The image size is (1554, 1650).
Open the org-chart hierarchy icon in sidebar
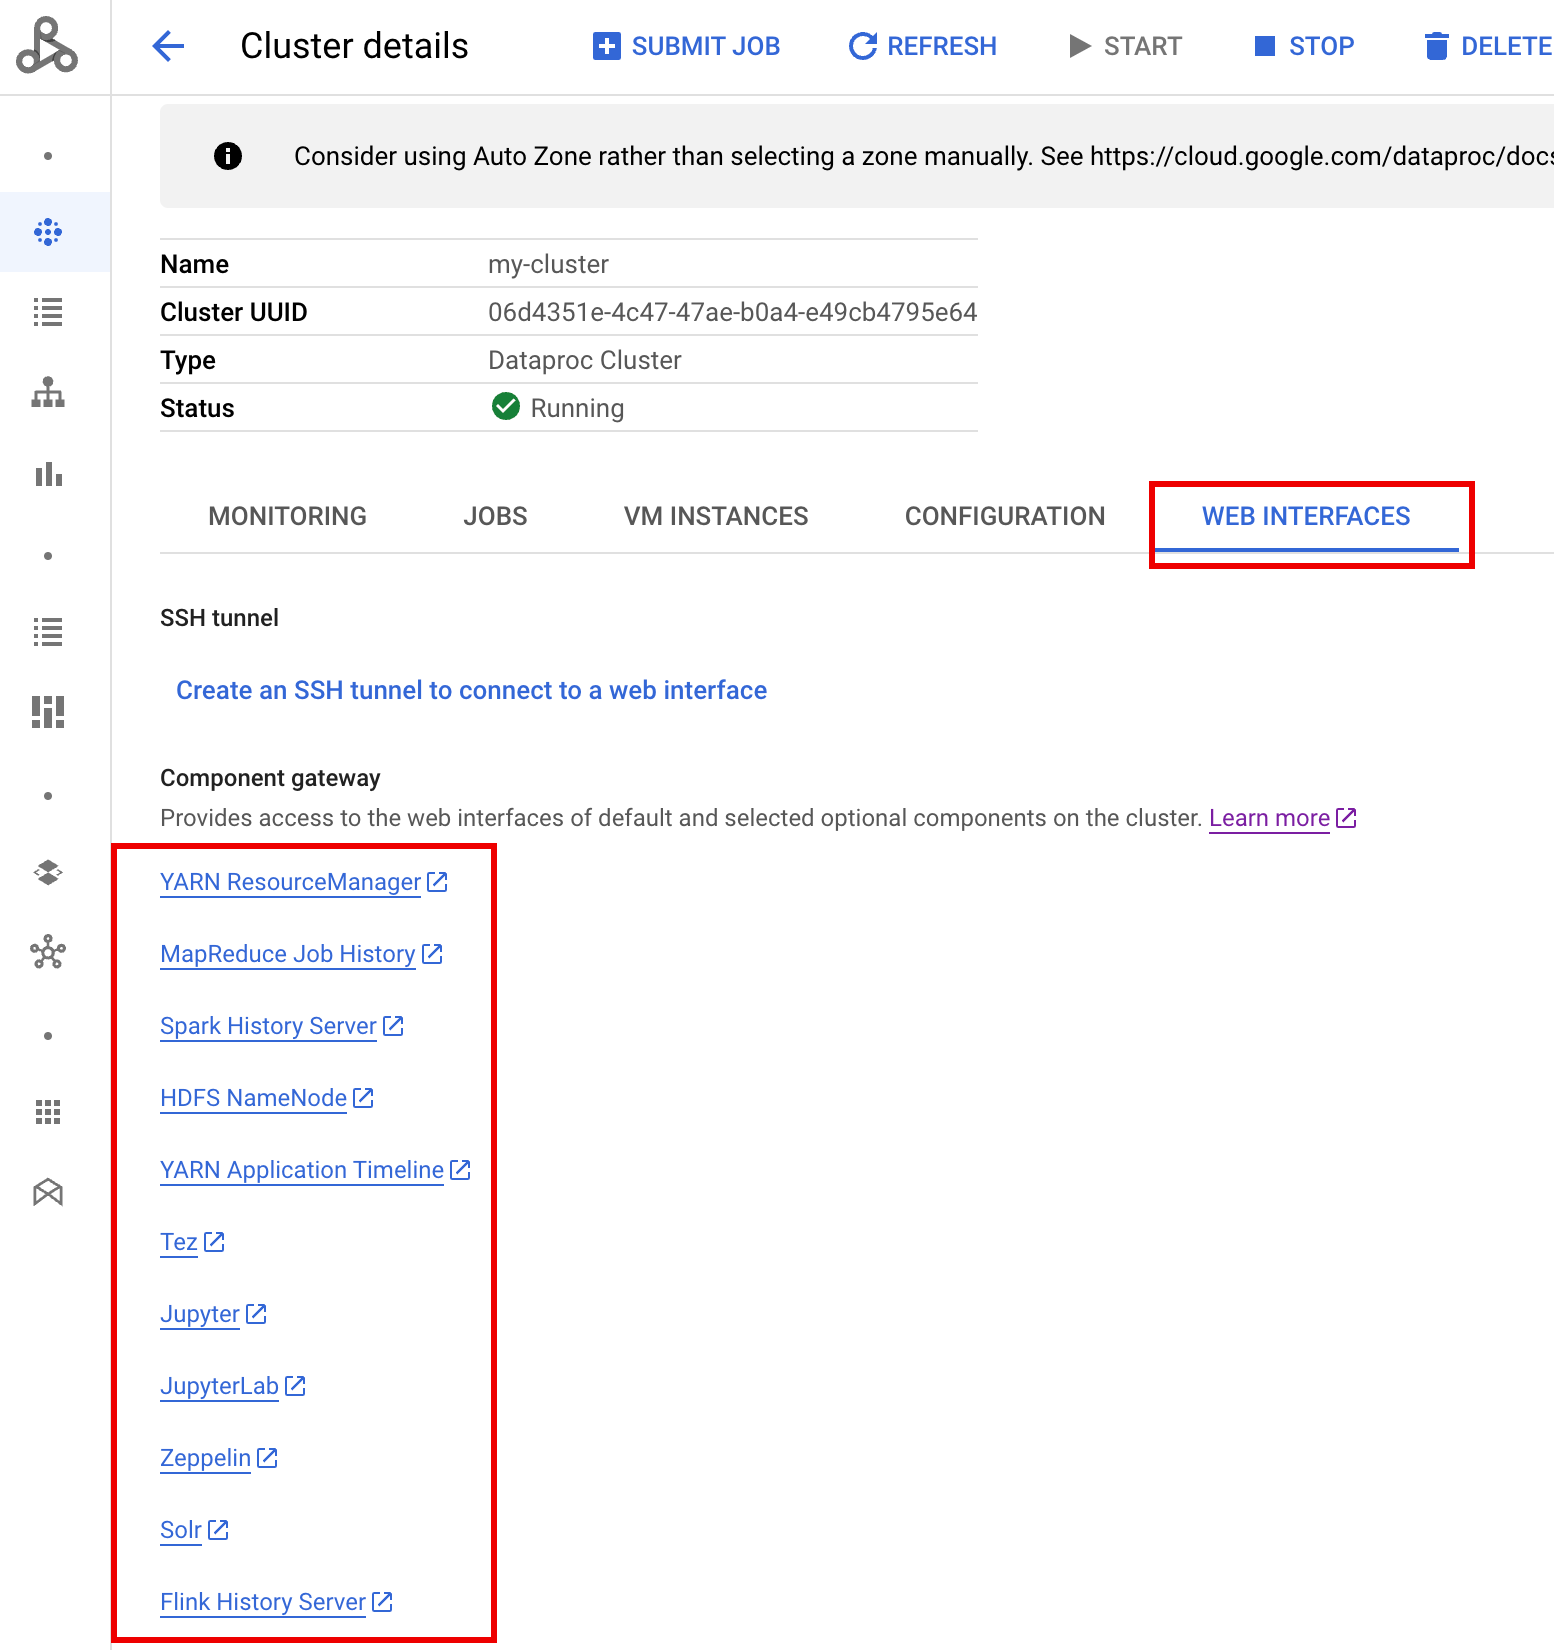point(48,393)
